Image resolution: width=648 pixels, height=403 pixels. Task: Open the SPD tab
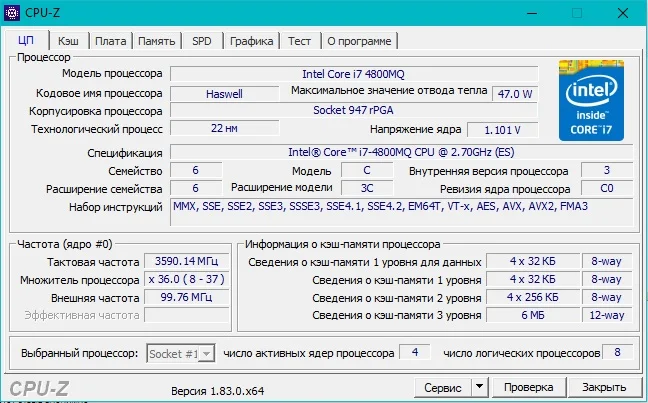coord(202,41)
